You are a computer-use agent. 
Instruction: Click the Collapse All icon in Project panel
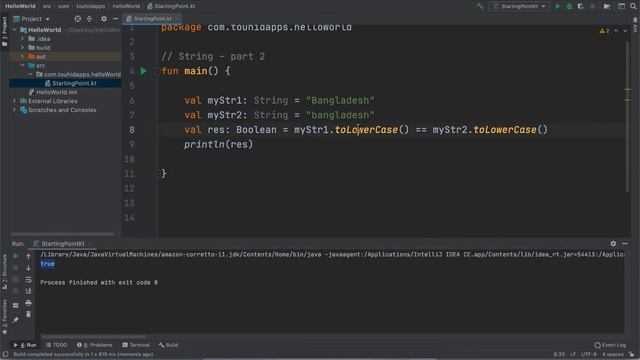(89, 19)
